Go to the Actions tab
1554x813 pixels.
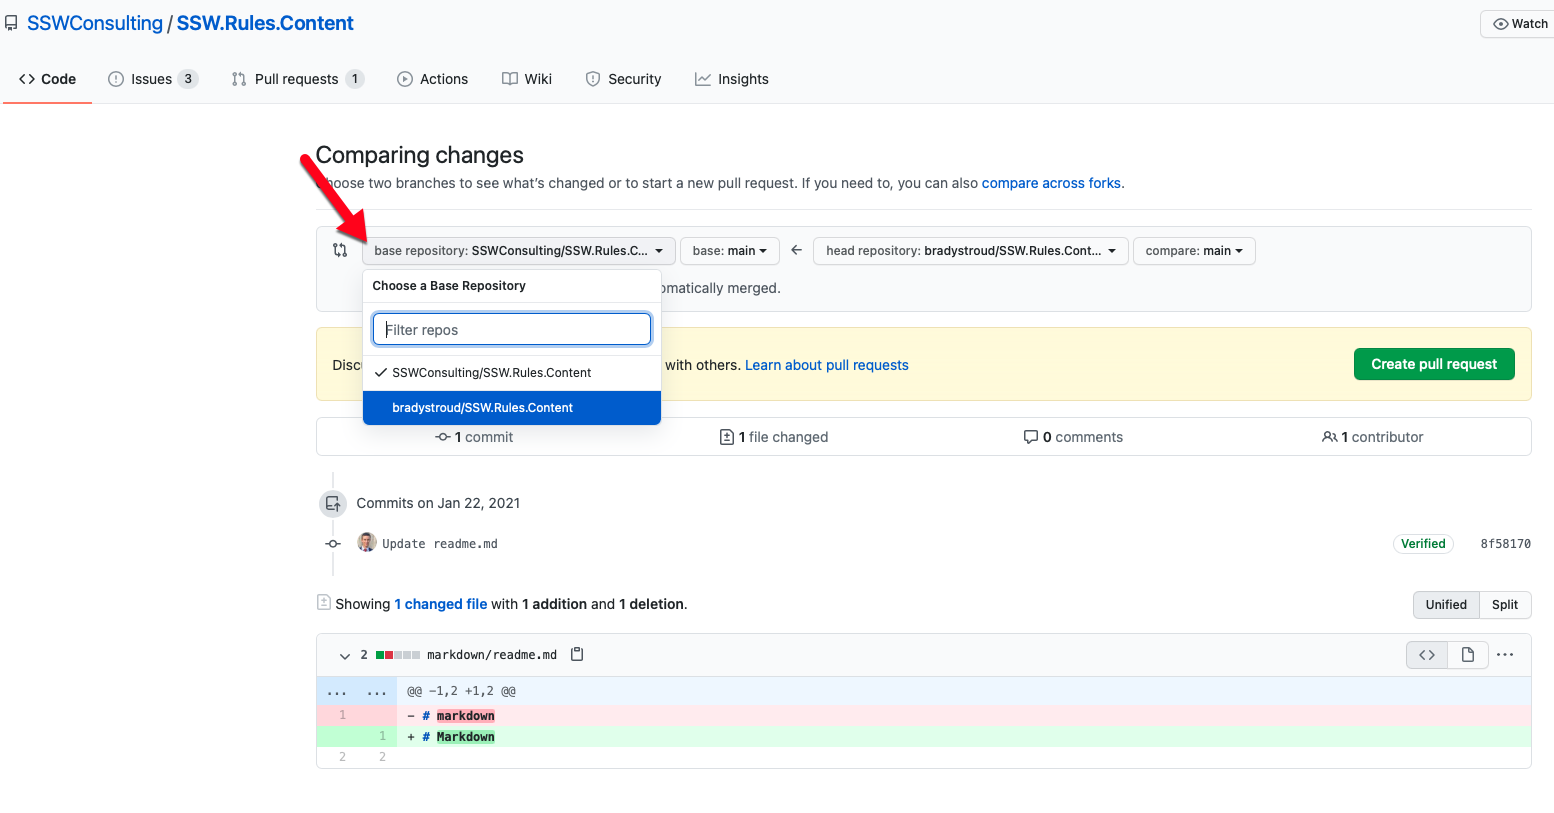pyautogui.click(x=432, y=79)
